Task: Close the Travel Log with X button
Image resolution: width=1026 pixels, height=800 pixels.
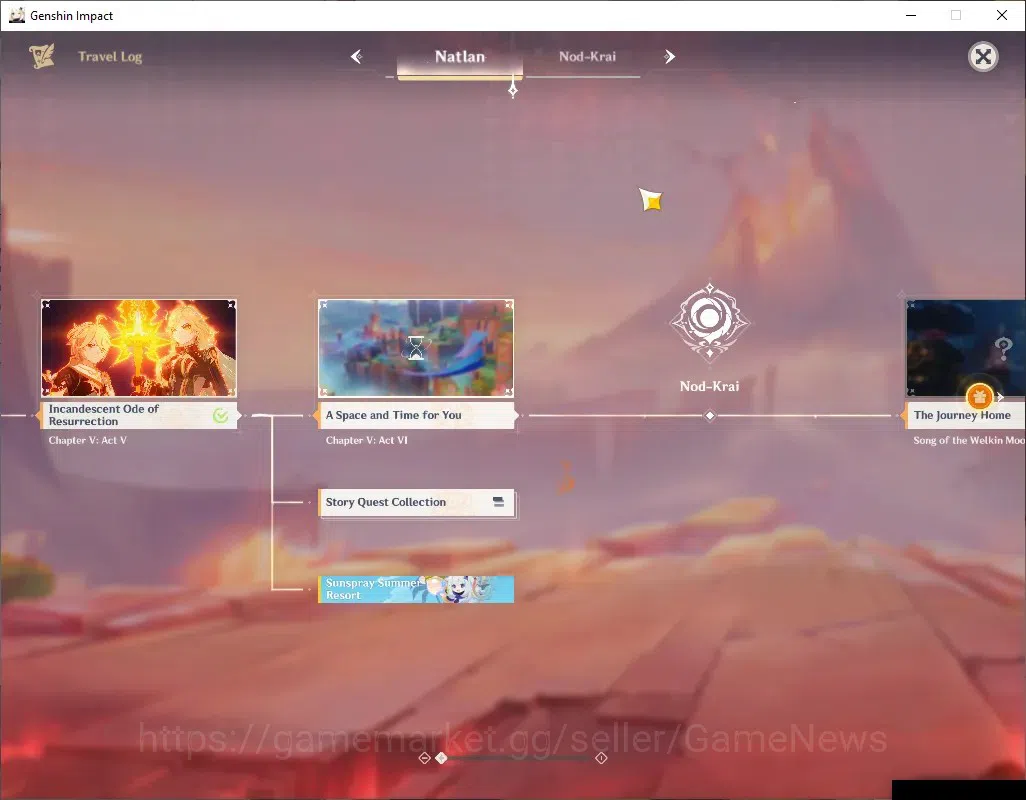Action: (x=983, y=57)
